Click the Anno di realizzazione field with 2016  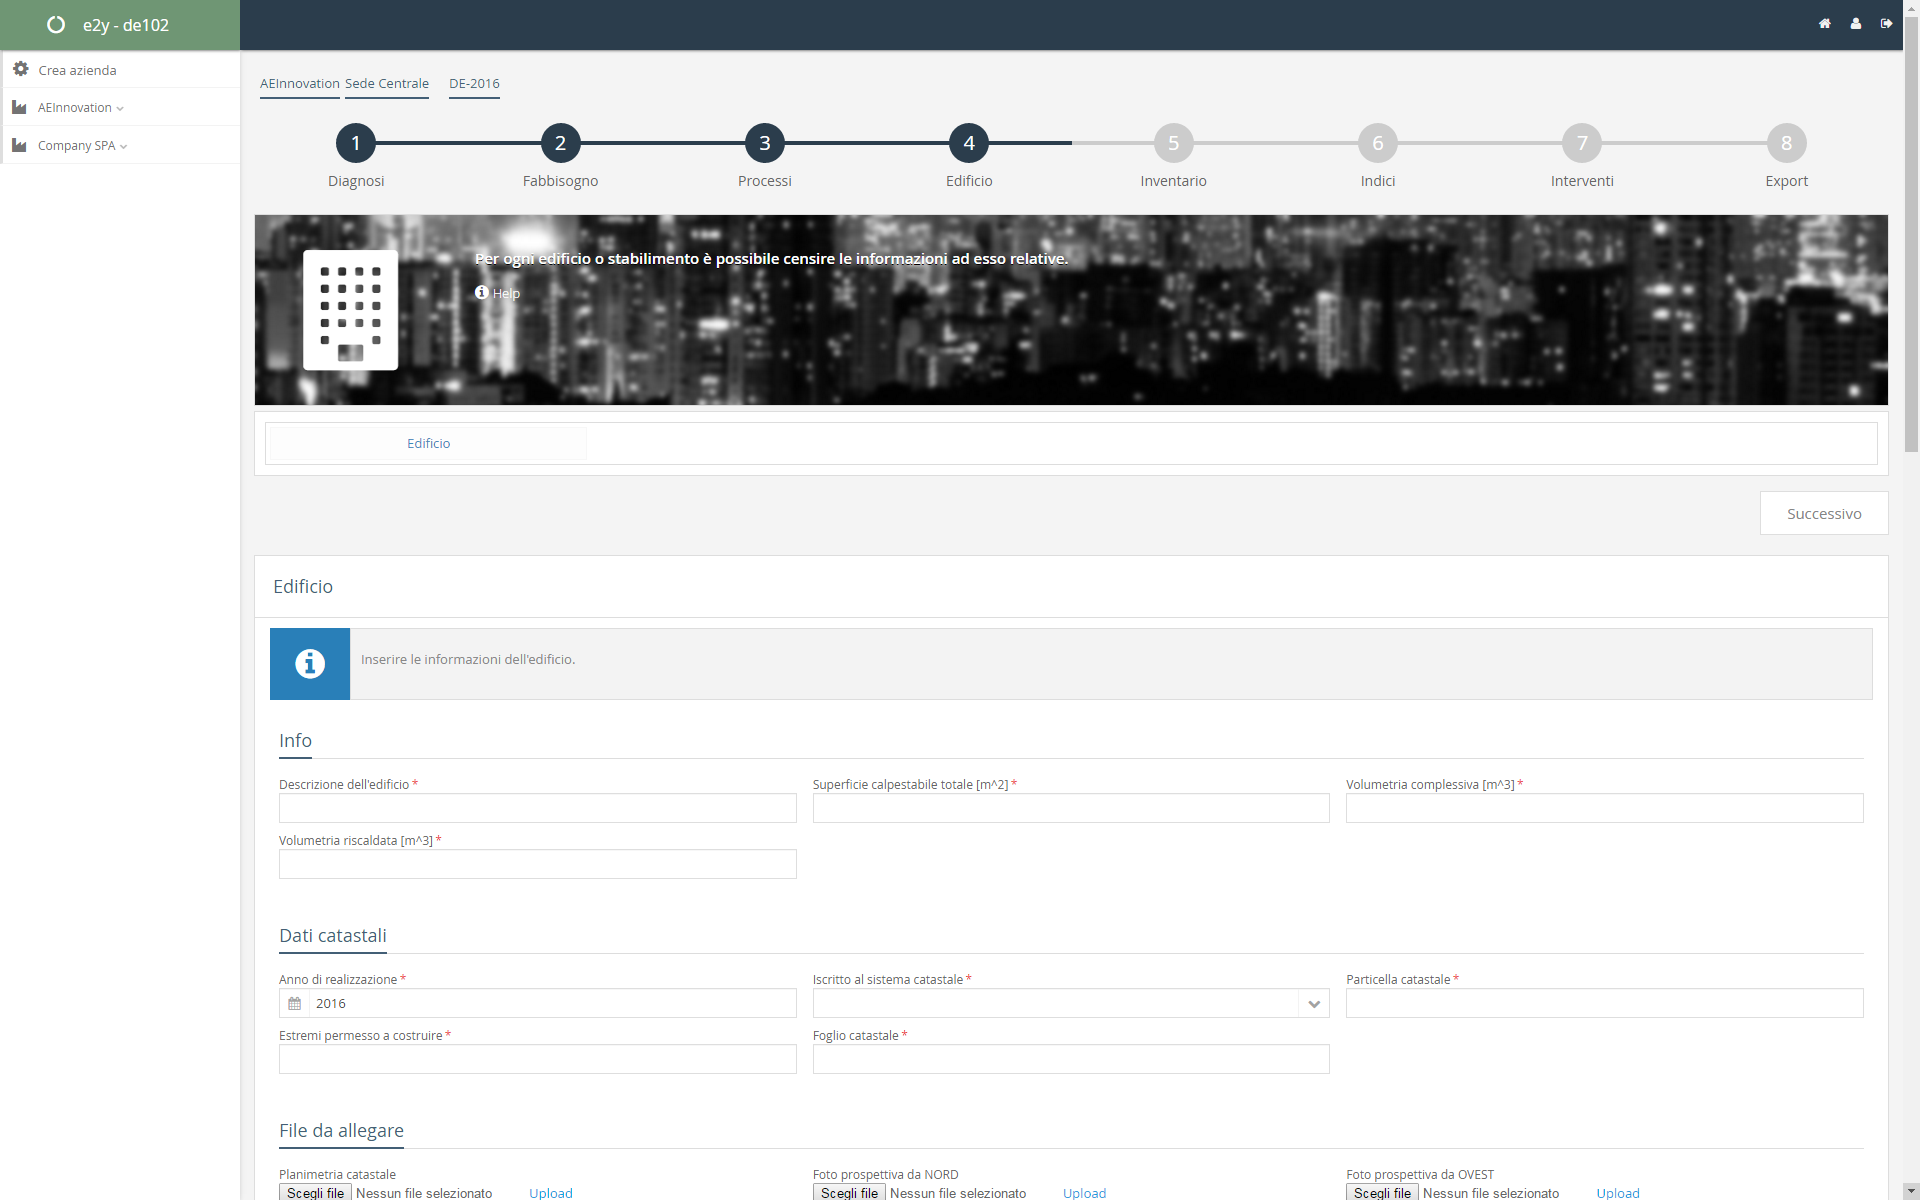tap(538, 1003)
